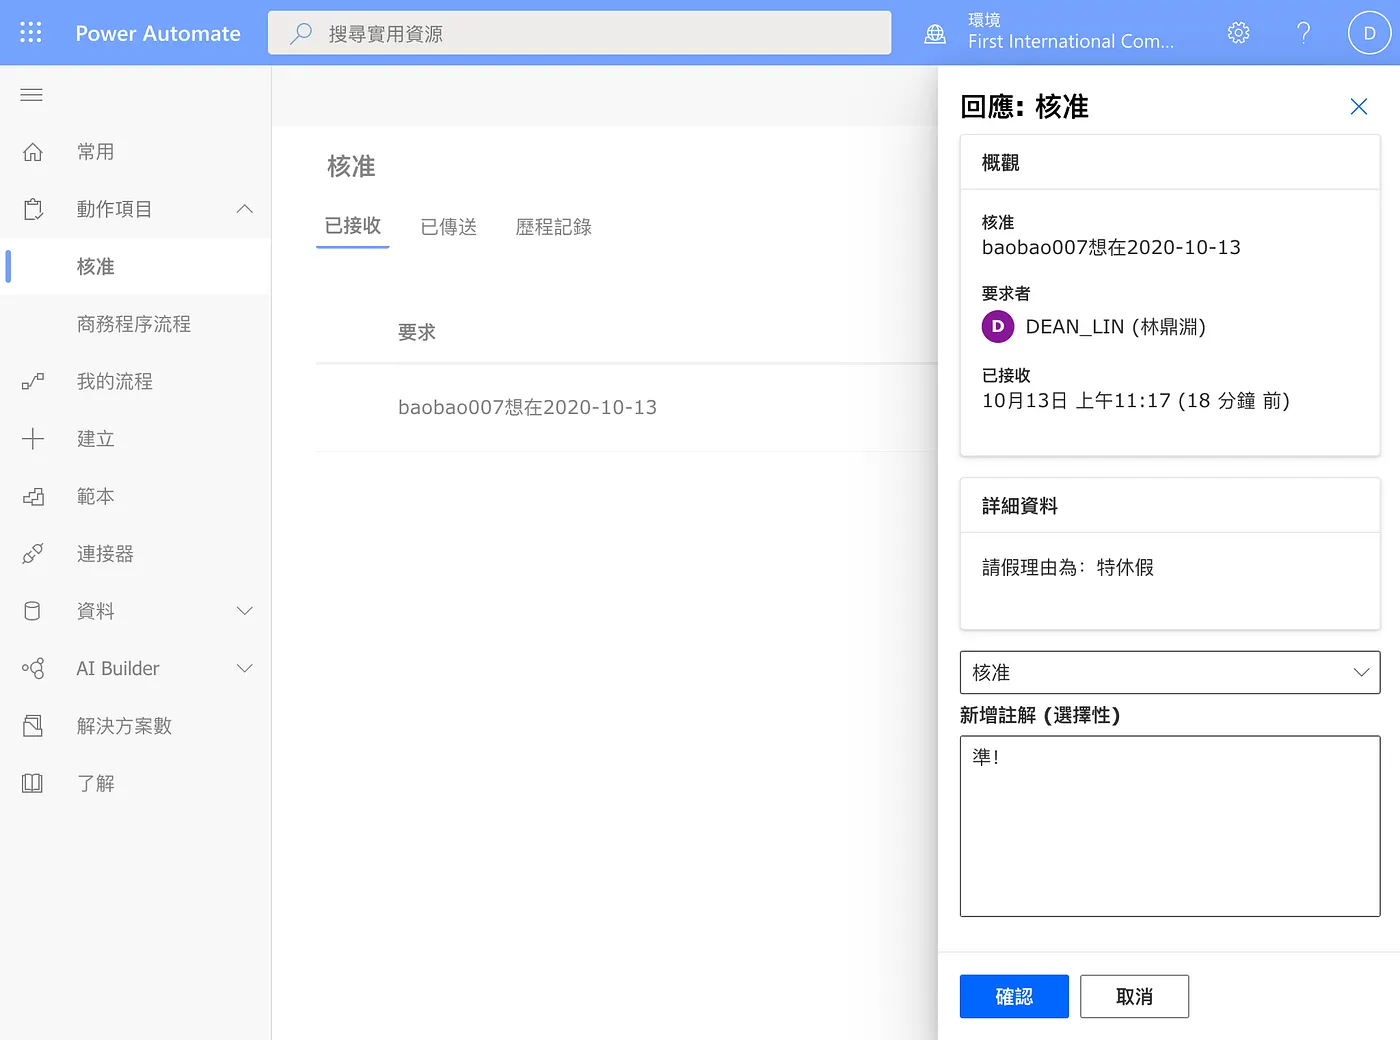
Task: Click the 解決方案數 sidebar label
Action: pos(125,726)
